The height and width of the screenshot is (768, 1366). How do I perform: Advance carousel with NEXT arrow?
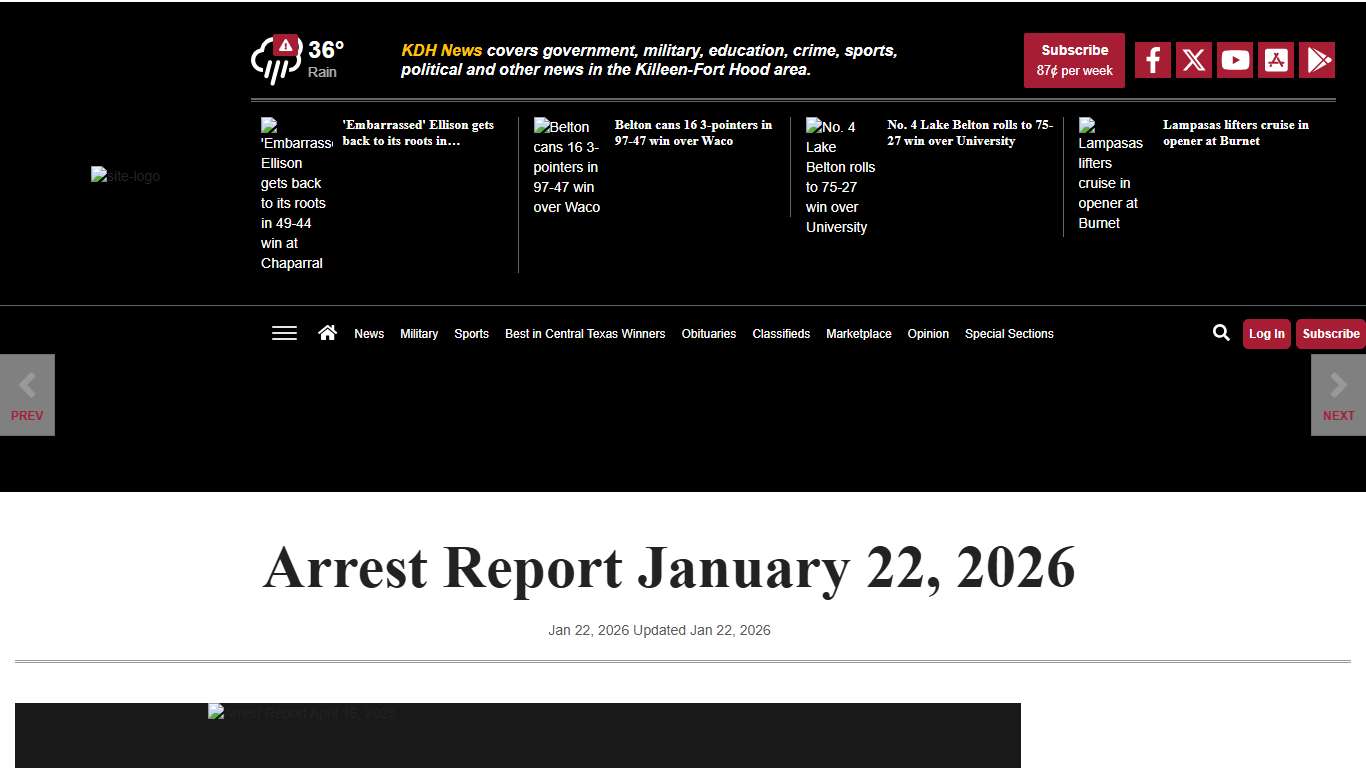[1337, 394]
